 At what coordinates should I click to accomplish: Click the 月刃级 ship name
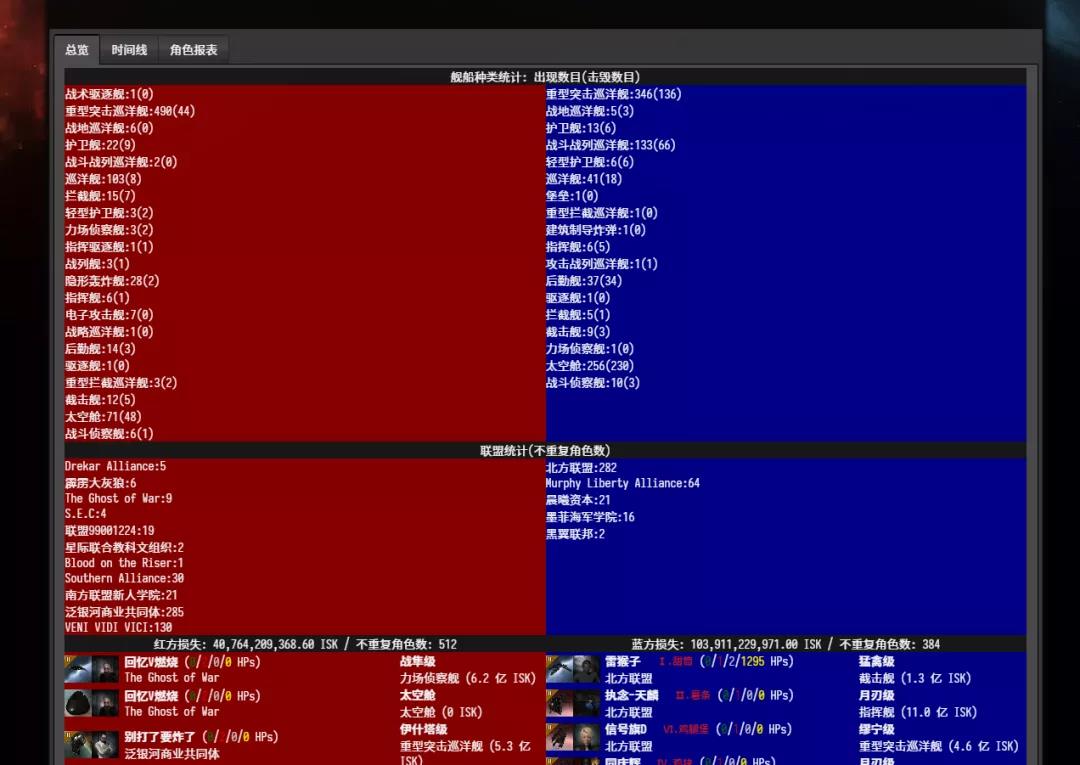[876, 695]
